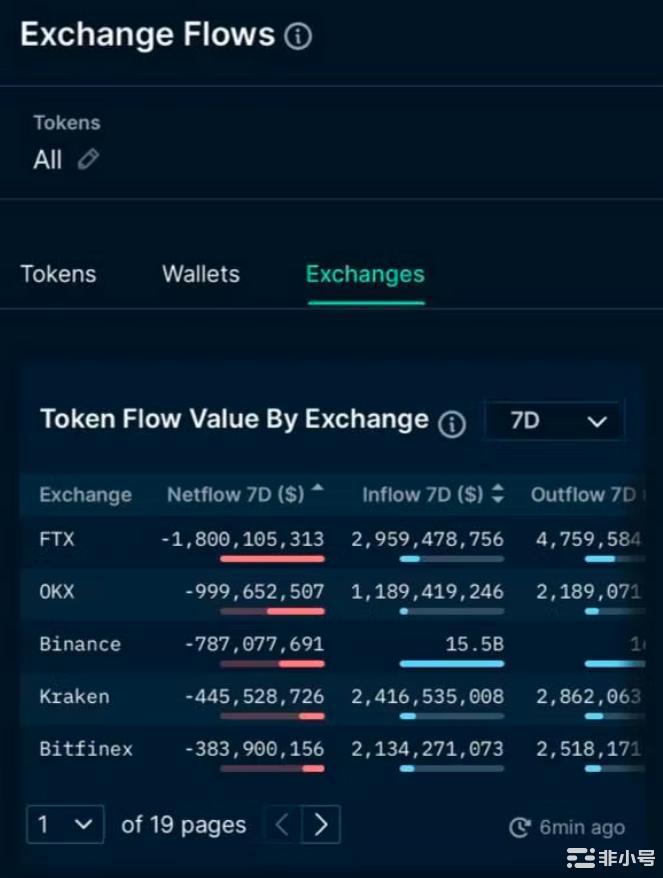This screenshot has height=878, width=663.
Task: Click the next page arrow icon
Action: point(321,824)
